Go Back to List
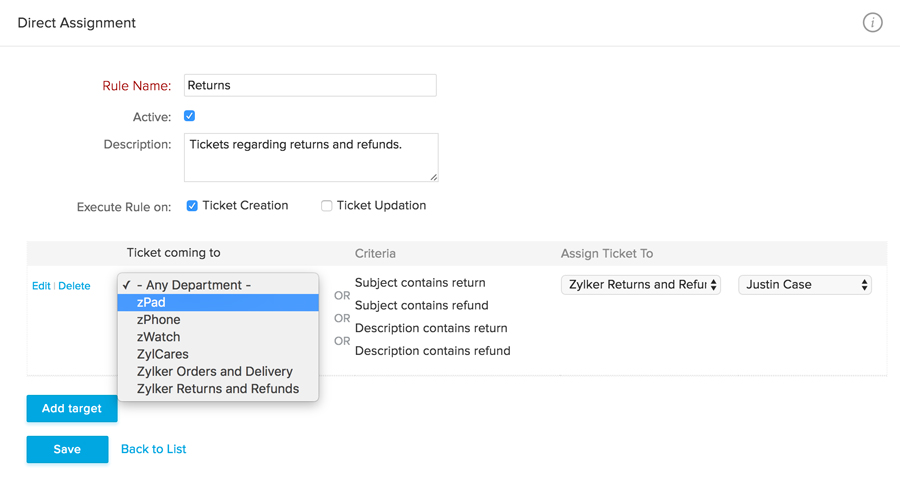Screen dimensions: 900x482 [x=153, y=449]
